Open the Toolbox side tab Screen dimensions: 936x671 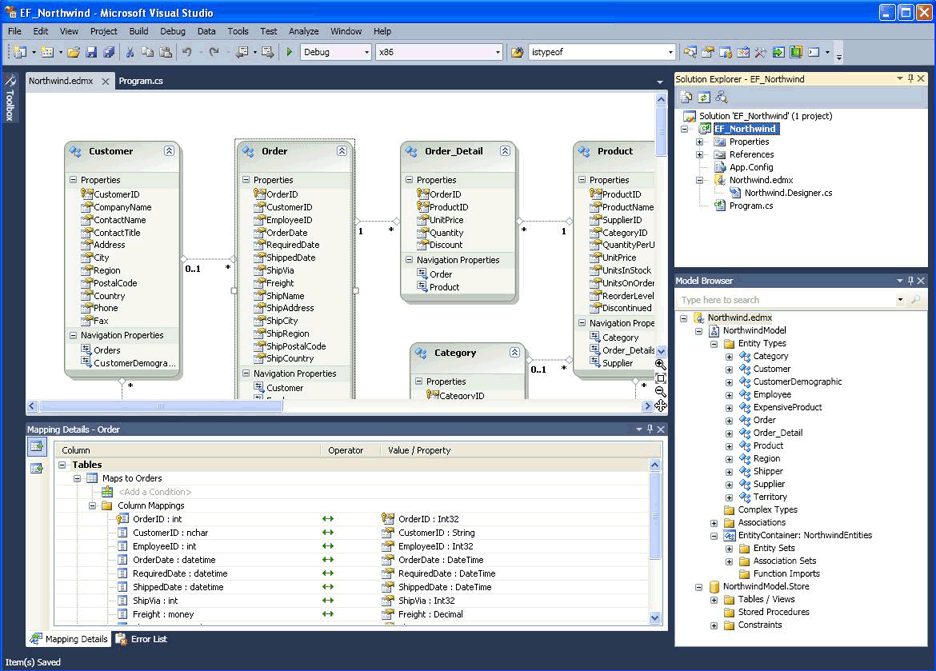coord(10,98)
